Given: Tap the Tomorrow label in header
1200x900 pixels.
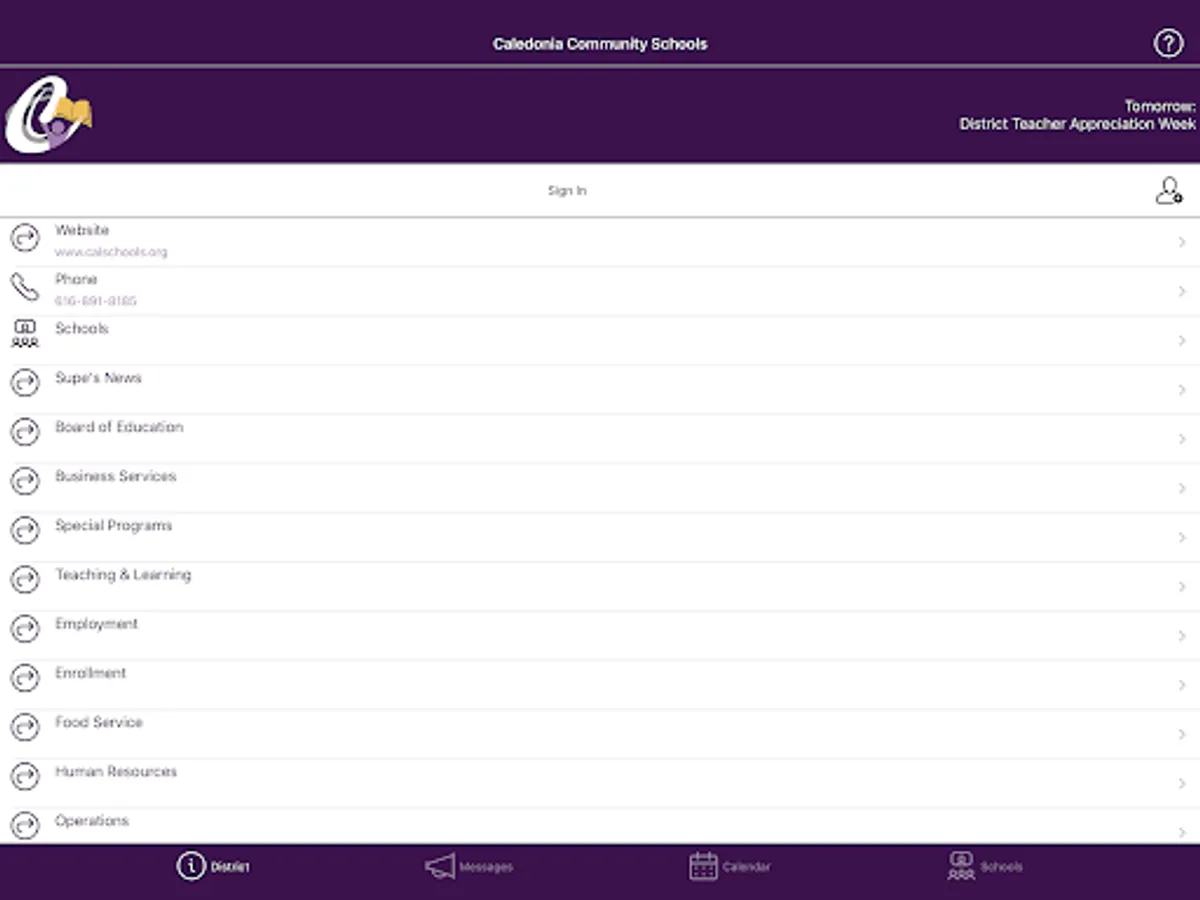Looking at the screenshot, I should point(1160,106).
